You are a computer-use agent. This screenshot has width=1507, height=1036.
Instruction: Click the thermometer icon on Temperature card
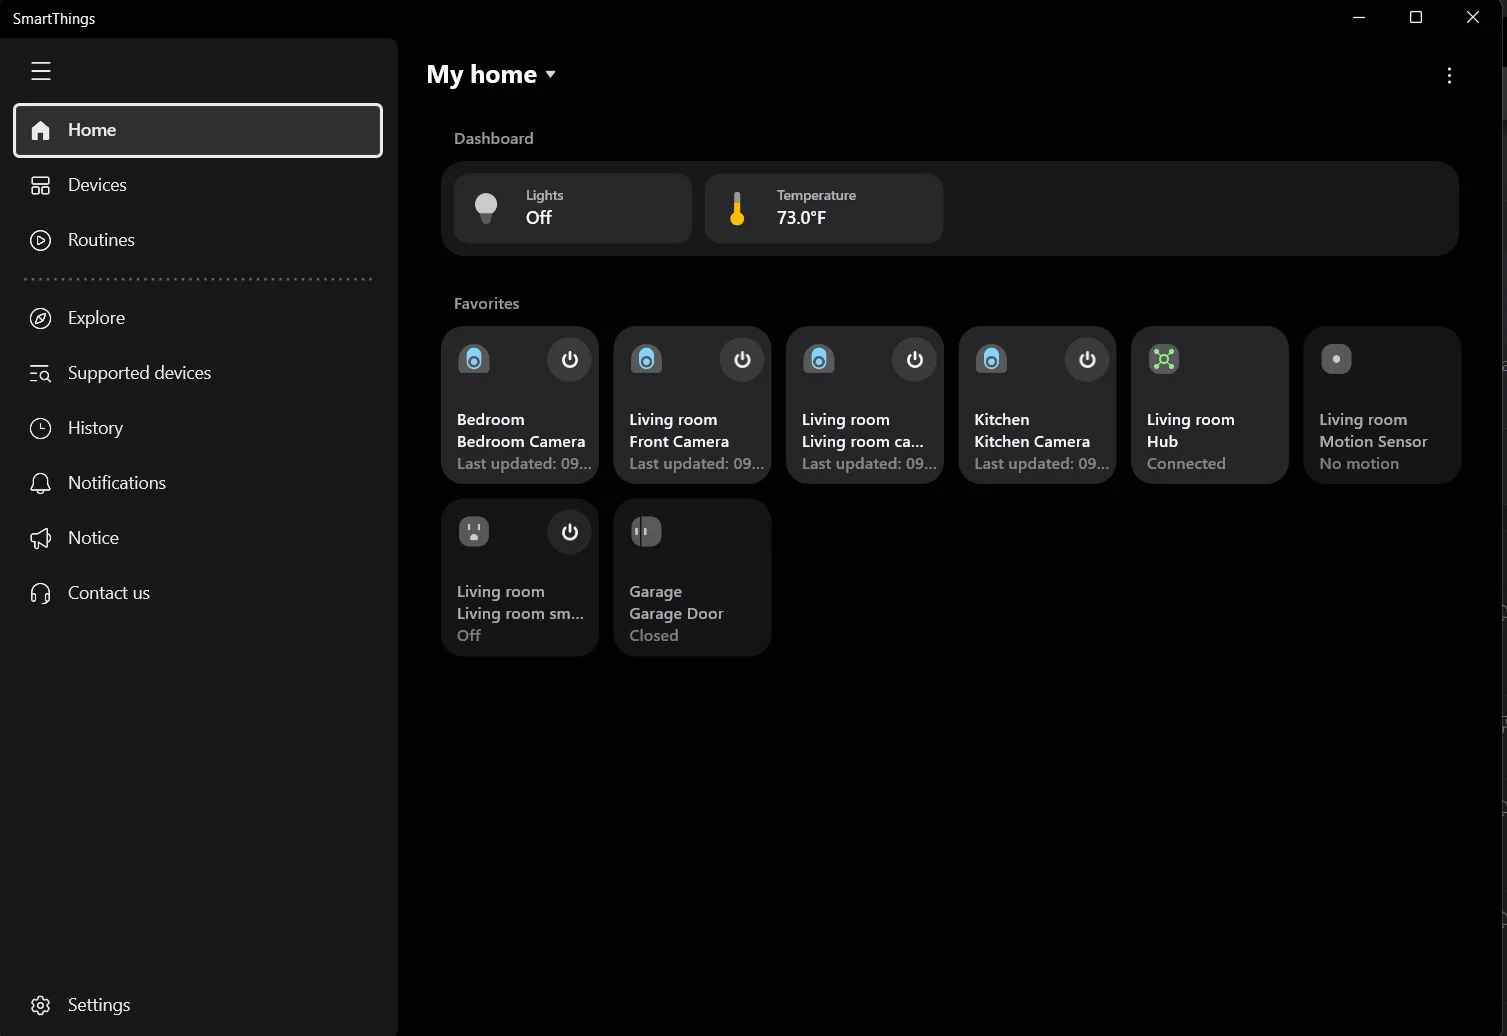click(737, 208)
